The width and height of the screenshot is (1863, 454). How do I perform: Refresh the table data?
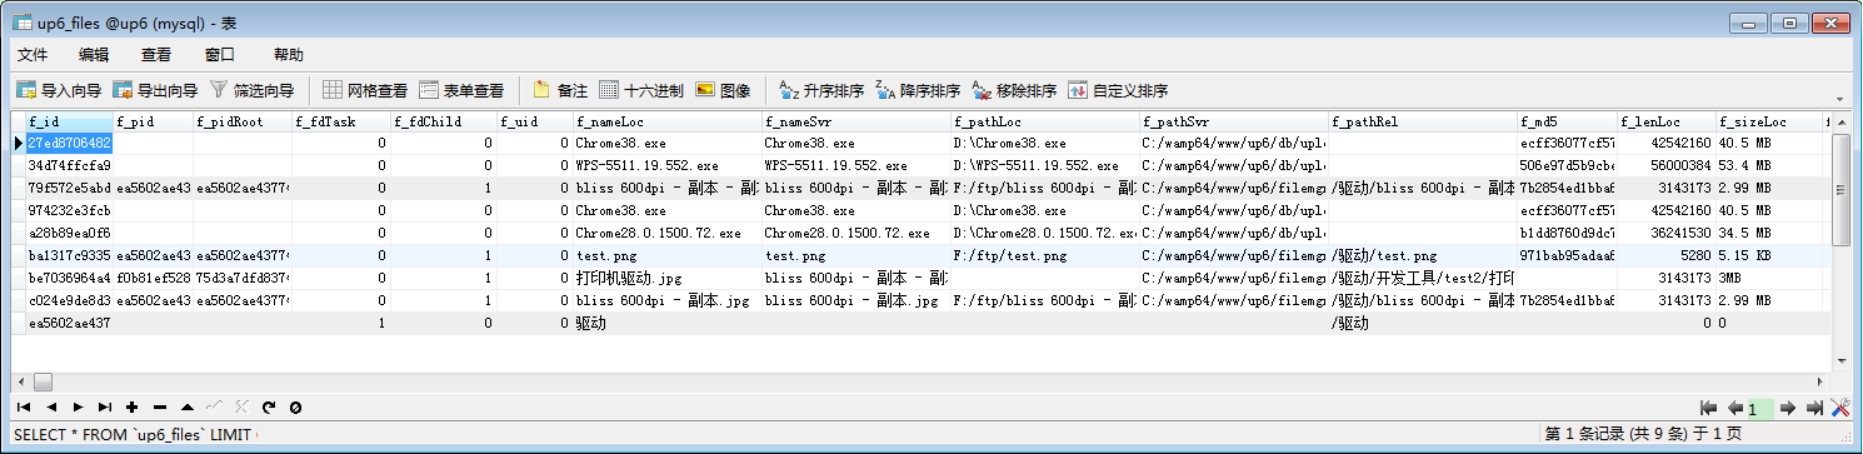[x=268, y=407]
